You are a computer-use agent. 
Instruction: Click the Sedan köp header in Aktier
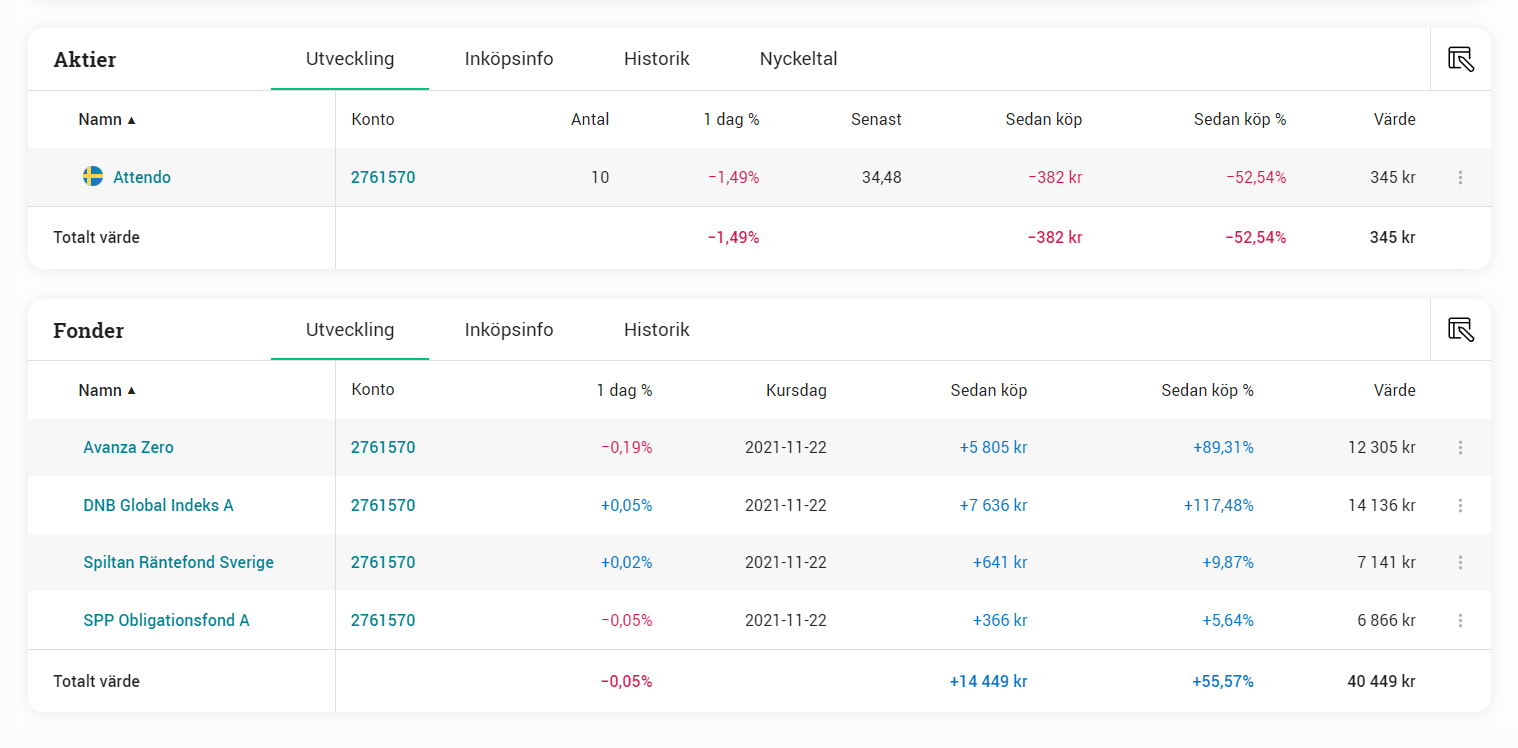pyautogui.click(x=1044, y=120)
